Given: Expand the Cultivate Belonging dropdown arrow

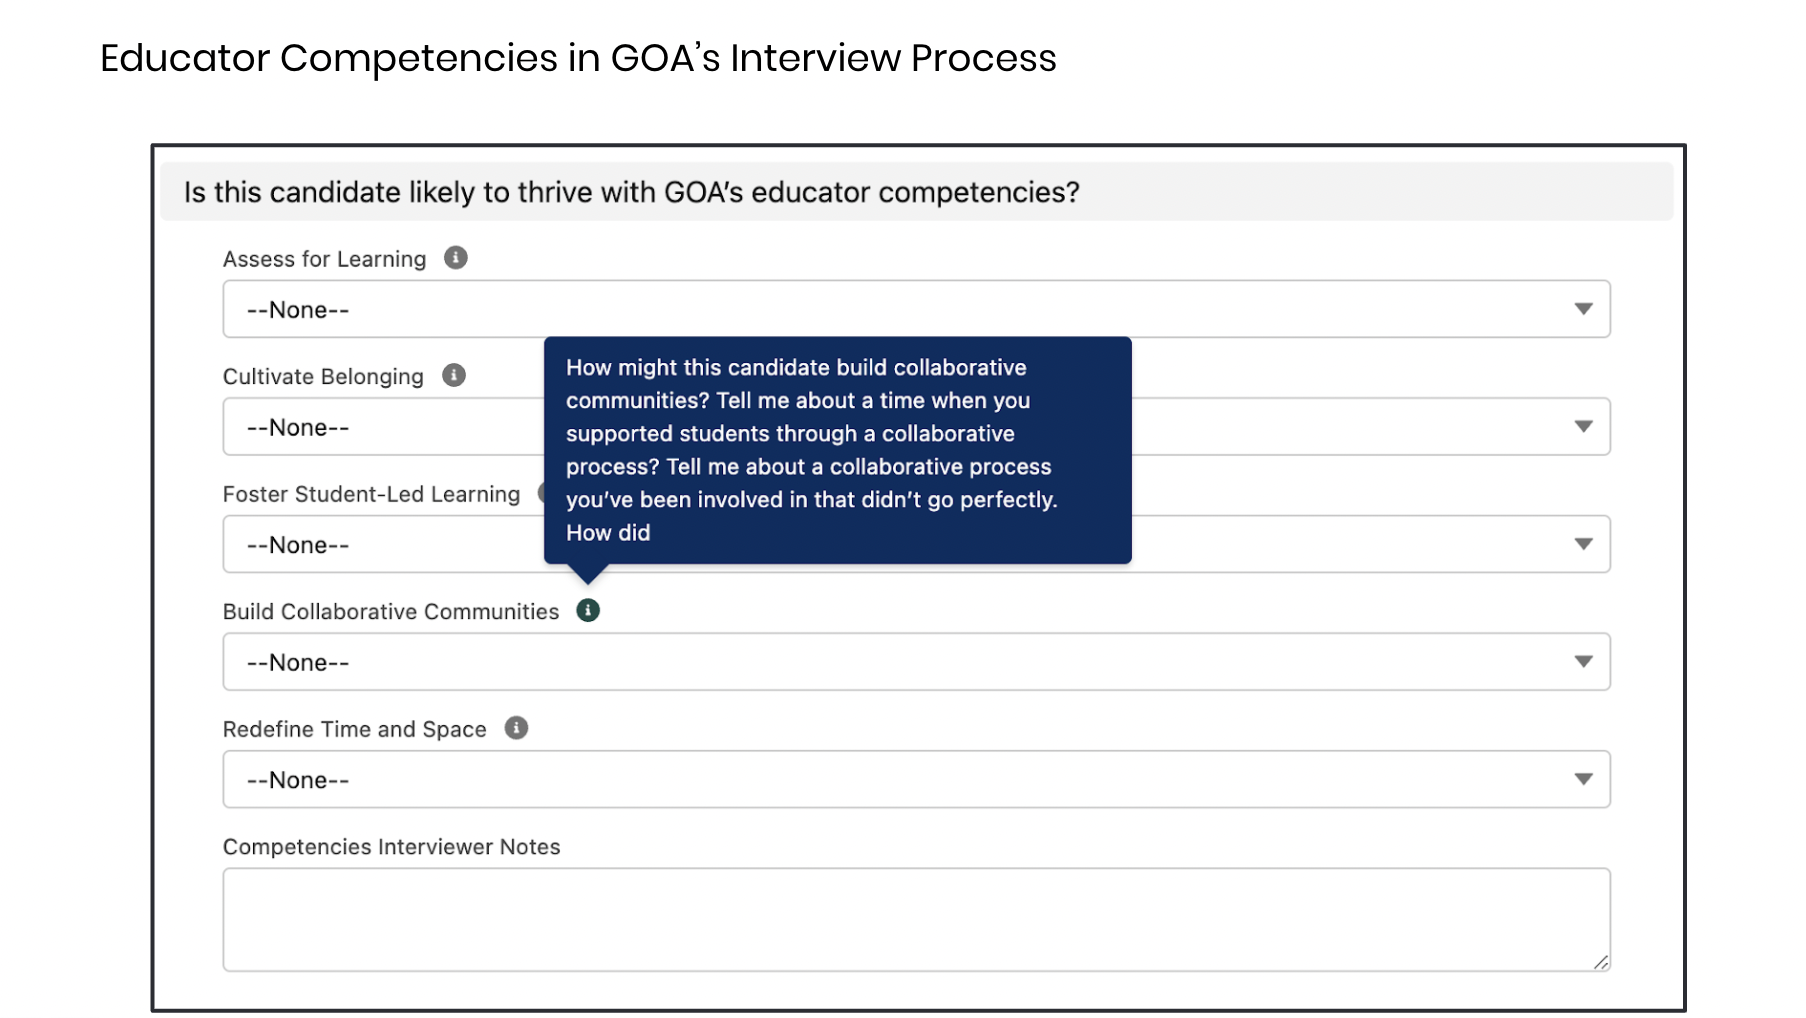Looking at the screenshot, I should coord(1583,427).
